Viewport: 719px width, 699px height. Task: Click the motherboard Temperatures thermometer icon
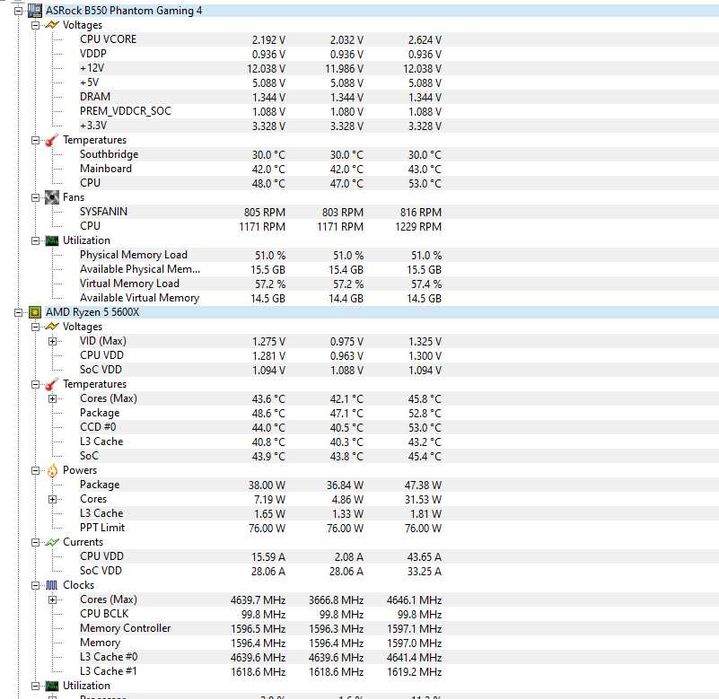(52, 140)
